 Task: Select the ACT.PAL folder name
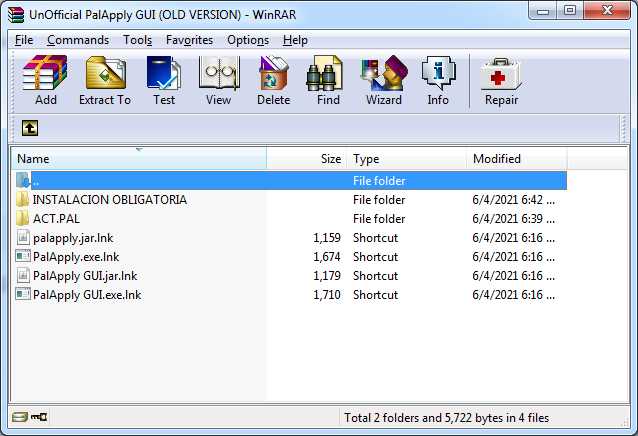(x=56, y=219)
